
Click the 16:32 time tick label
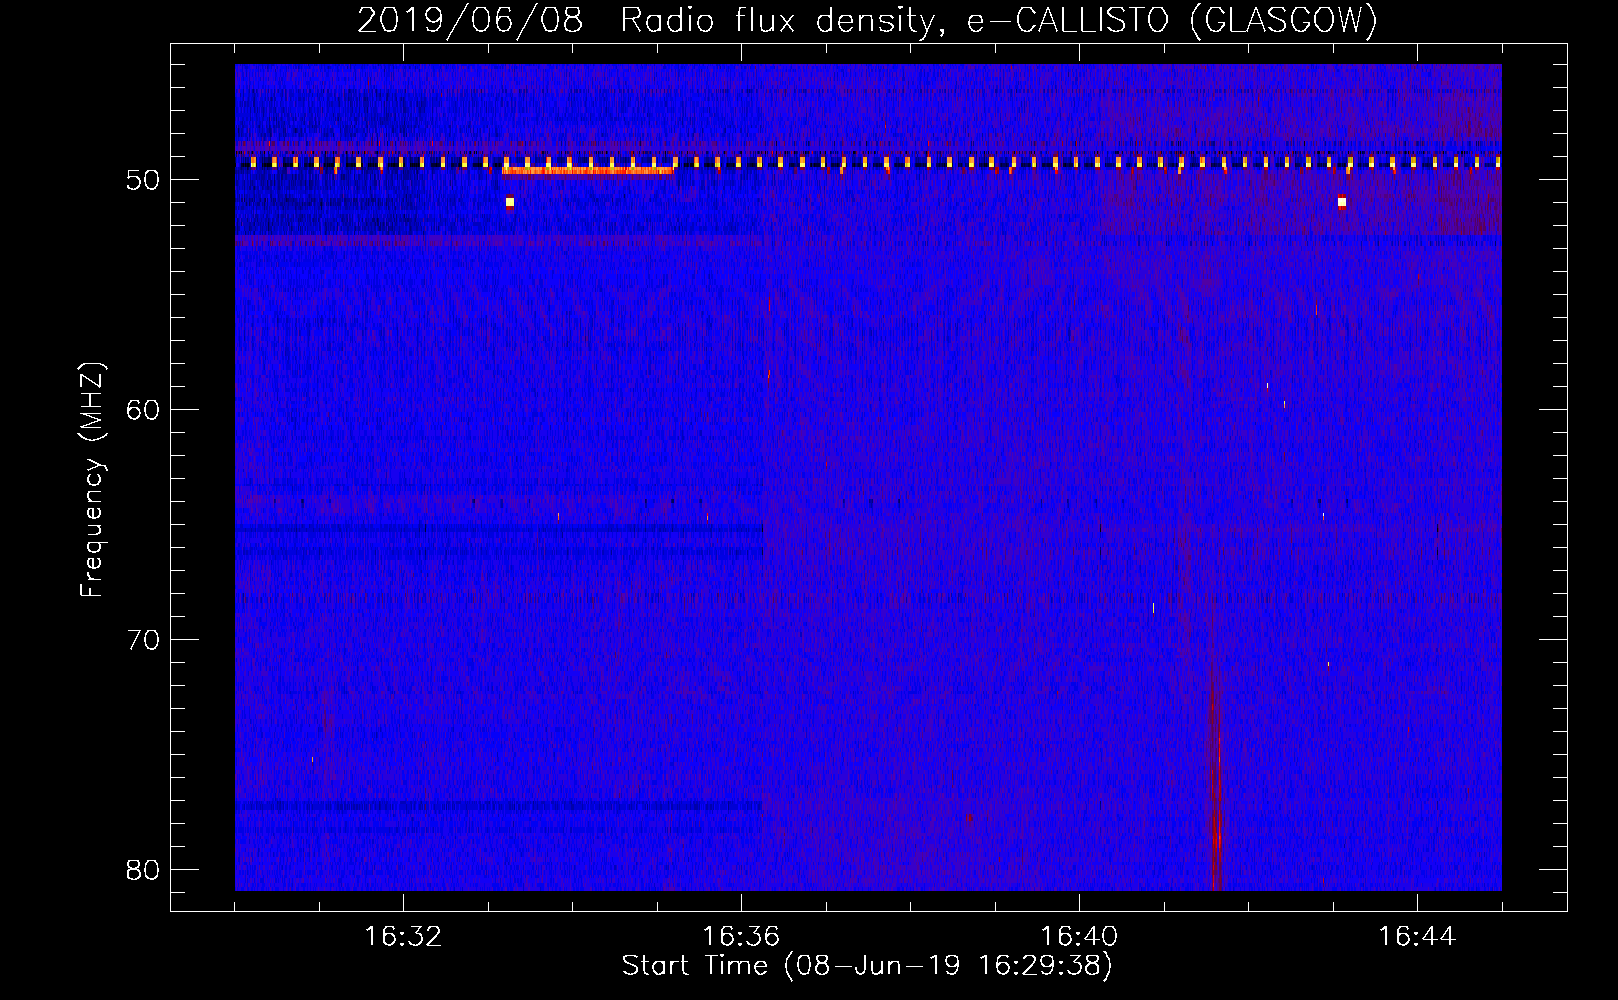403,936
